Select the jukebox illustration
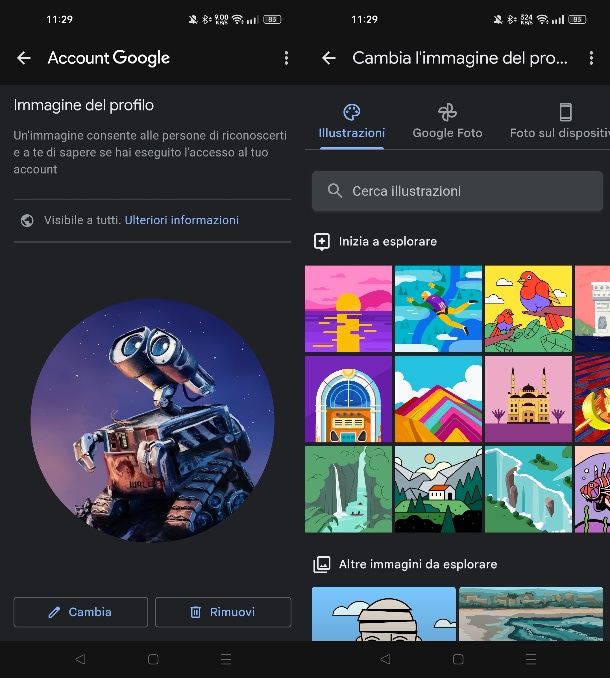The height and width of the screenshot is (678, 610). point(348,399)
